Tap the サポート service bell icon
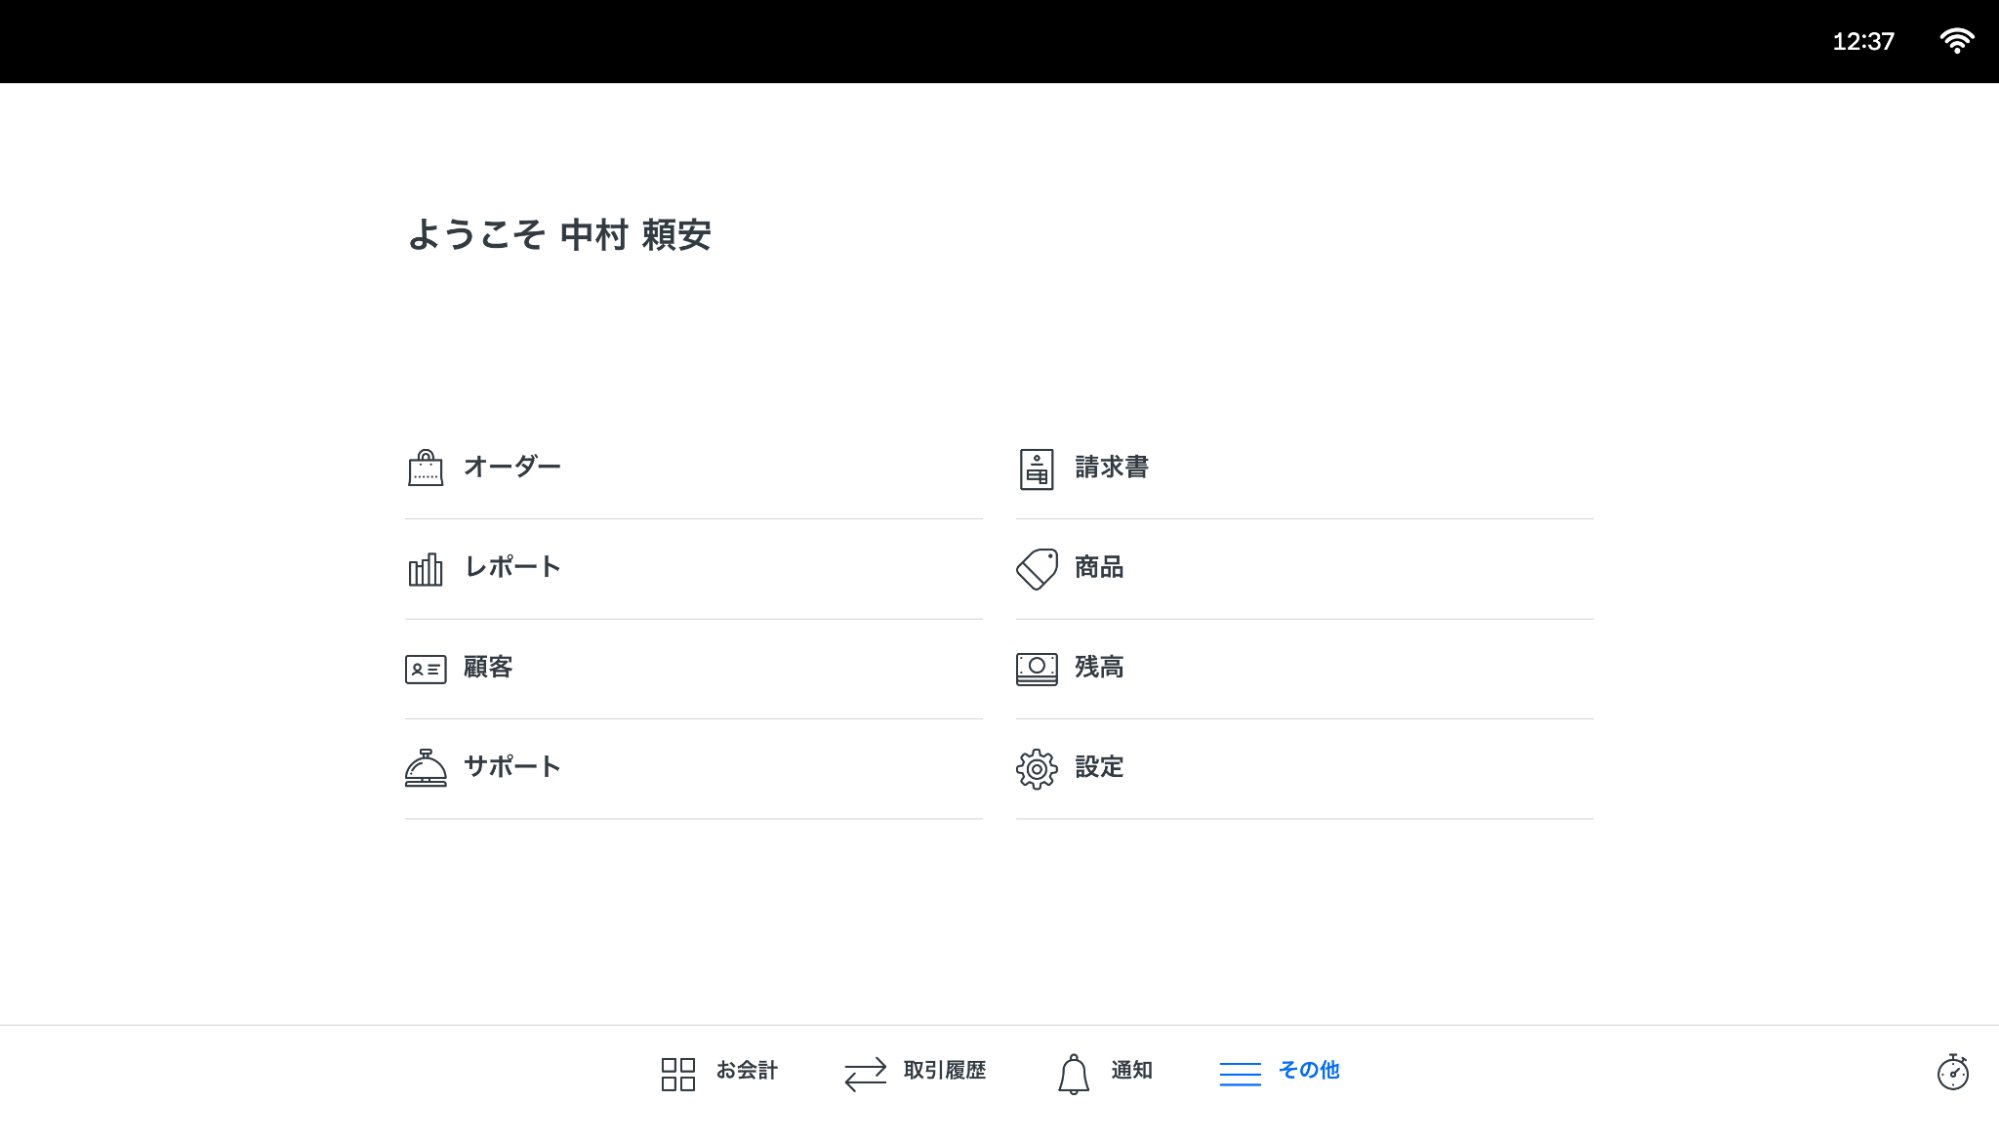This screenshot has height=1125, width=1999. tap(427, 767)
